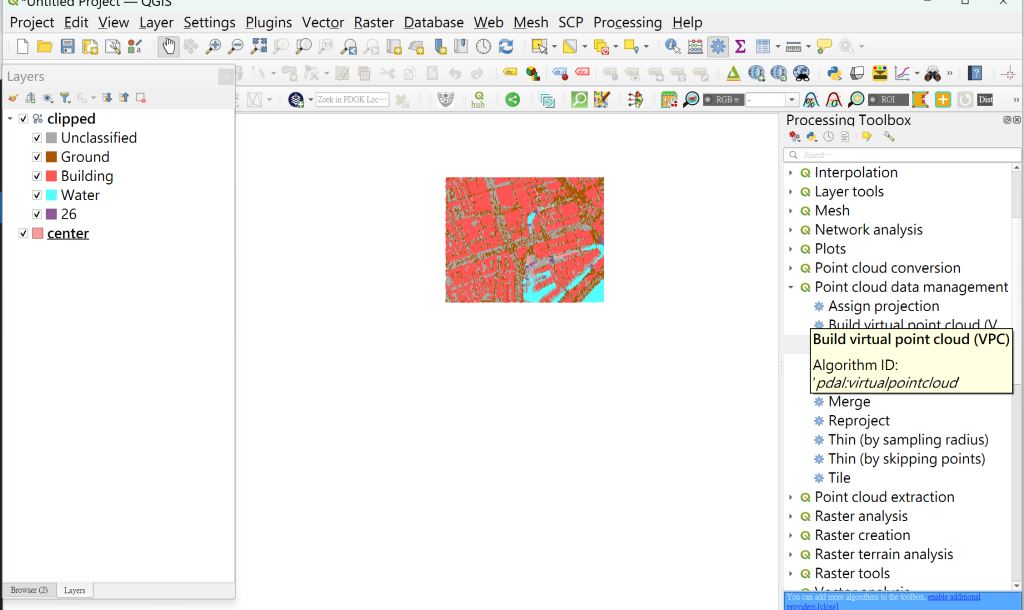Open the QGIS hub plugin icon
Screen dimensions: 1024x610
[x=479, y=99]
